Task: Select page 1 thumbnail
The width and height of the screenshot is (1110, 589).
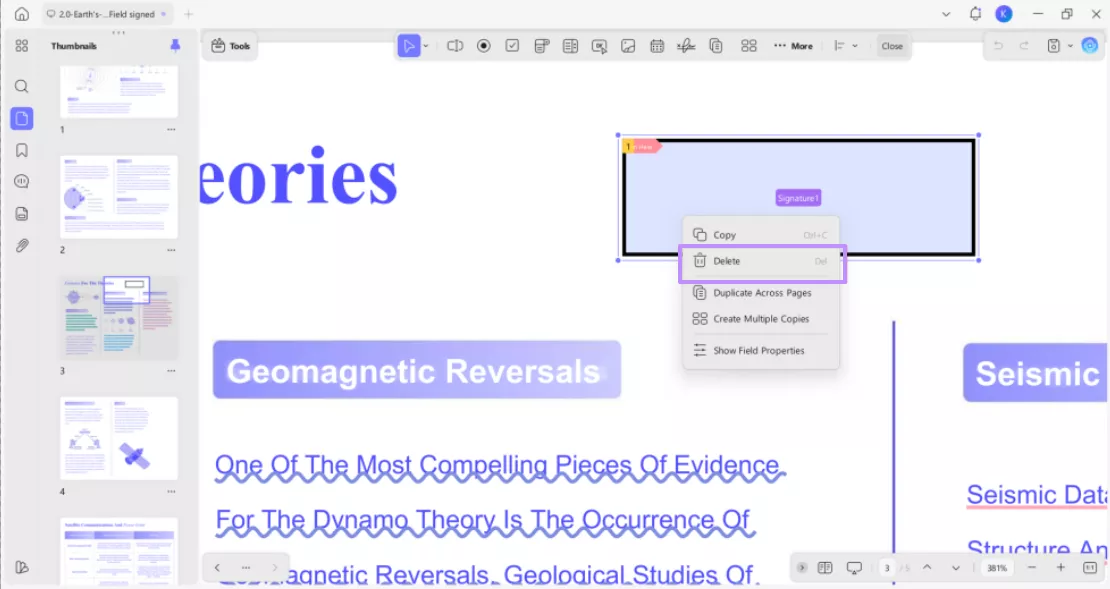Action: pos(119,92)
